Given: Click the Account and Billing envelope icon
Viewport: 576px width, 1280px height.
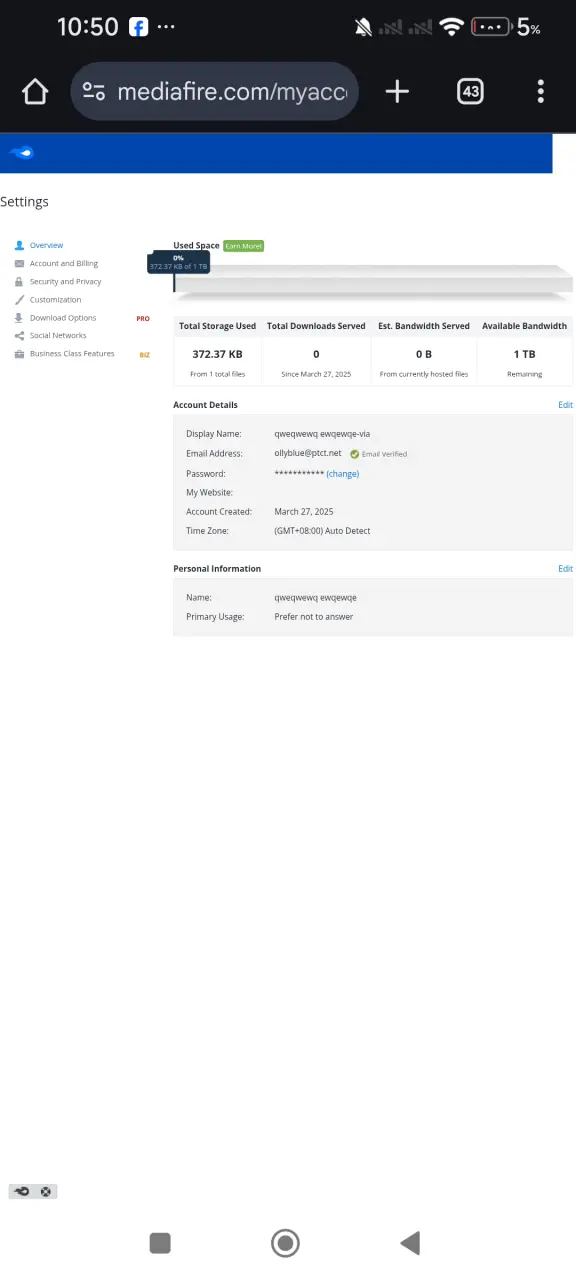Looking at the screenshot, I should pyautogui.click(x=19, y=263).
